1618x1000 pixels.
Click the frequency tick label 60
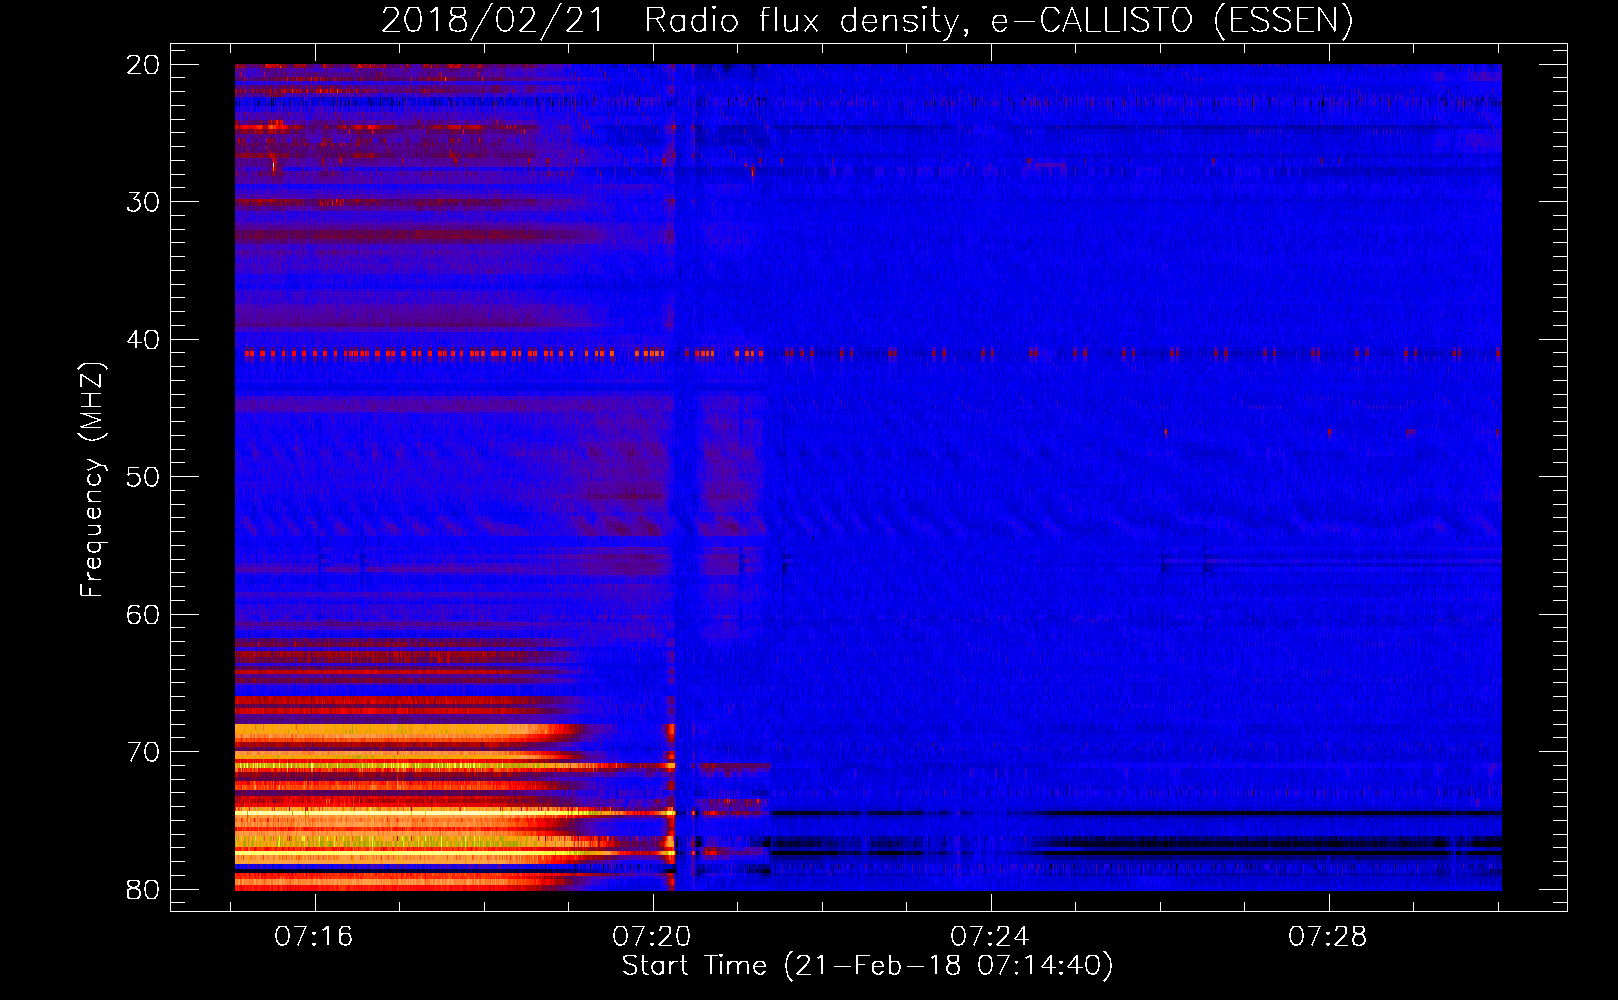[143, 615]
